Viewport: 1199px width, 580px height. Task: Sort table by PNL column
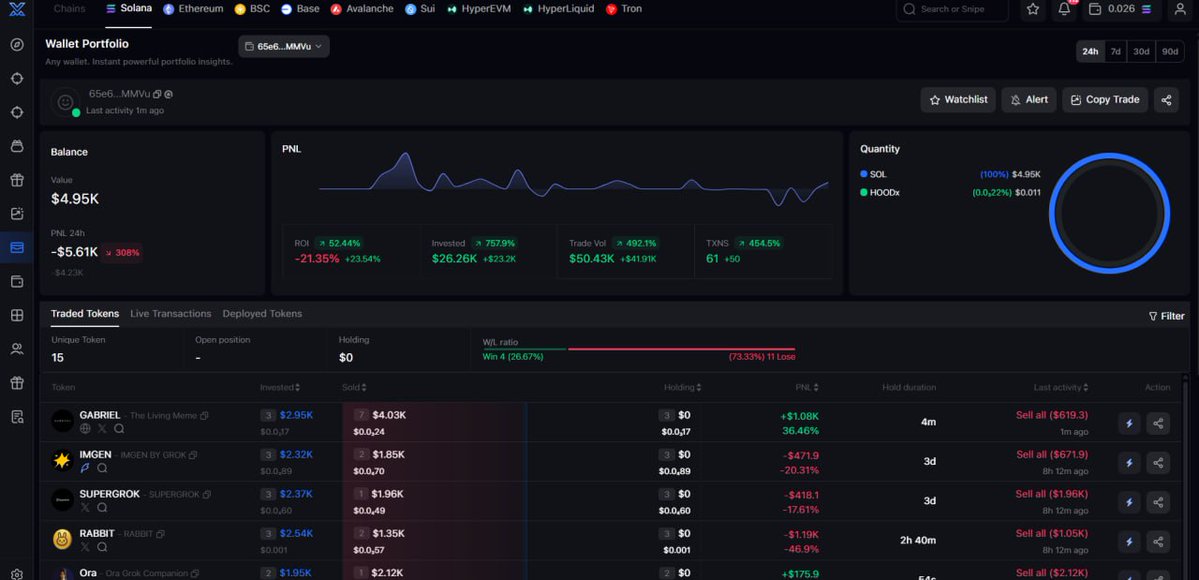[806, 387]
